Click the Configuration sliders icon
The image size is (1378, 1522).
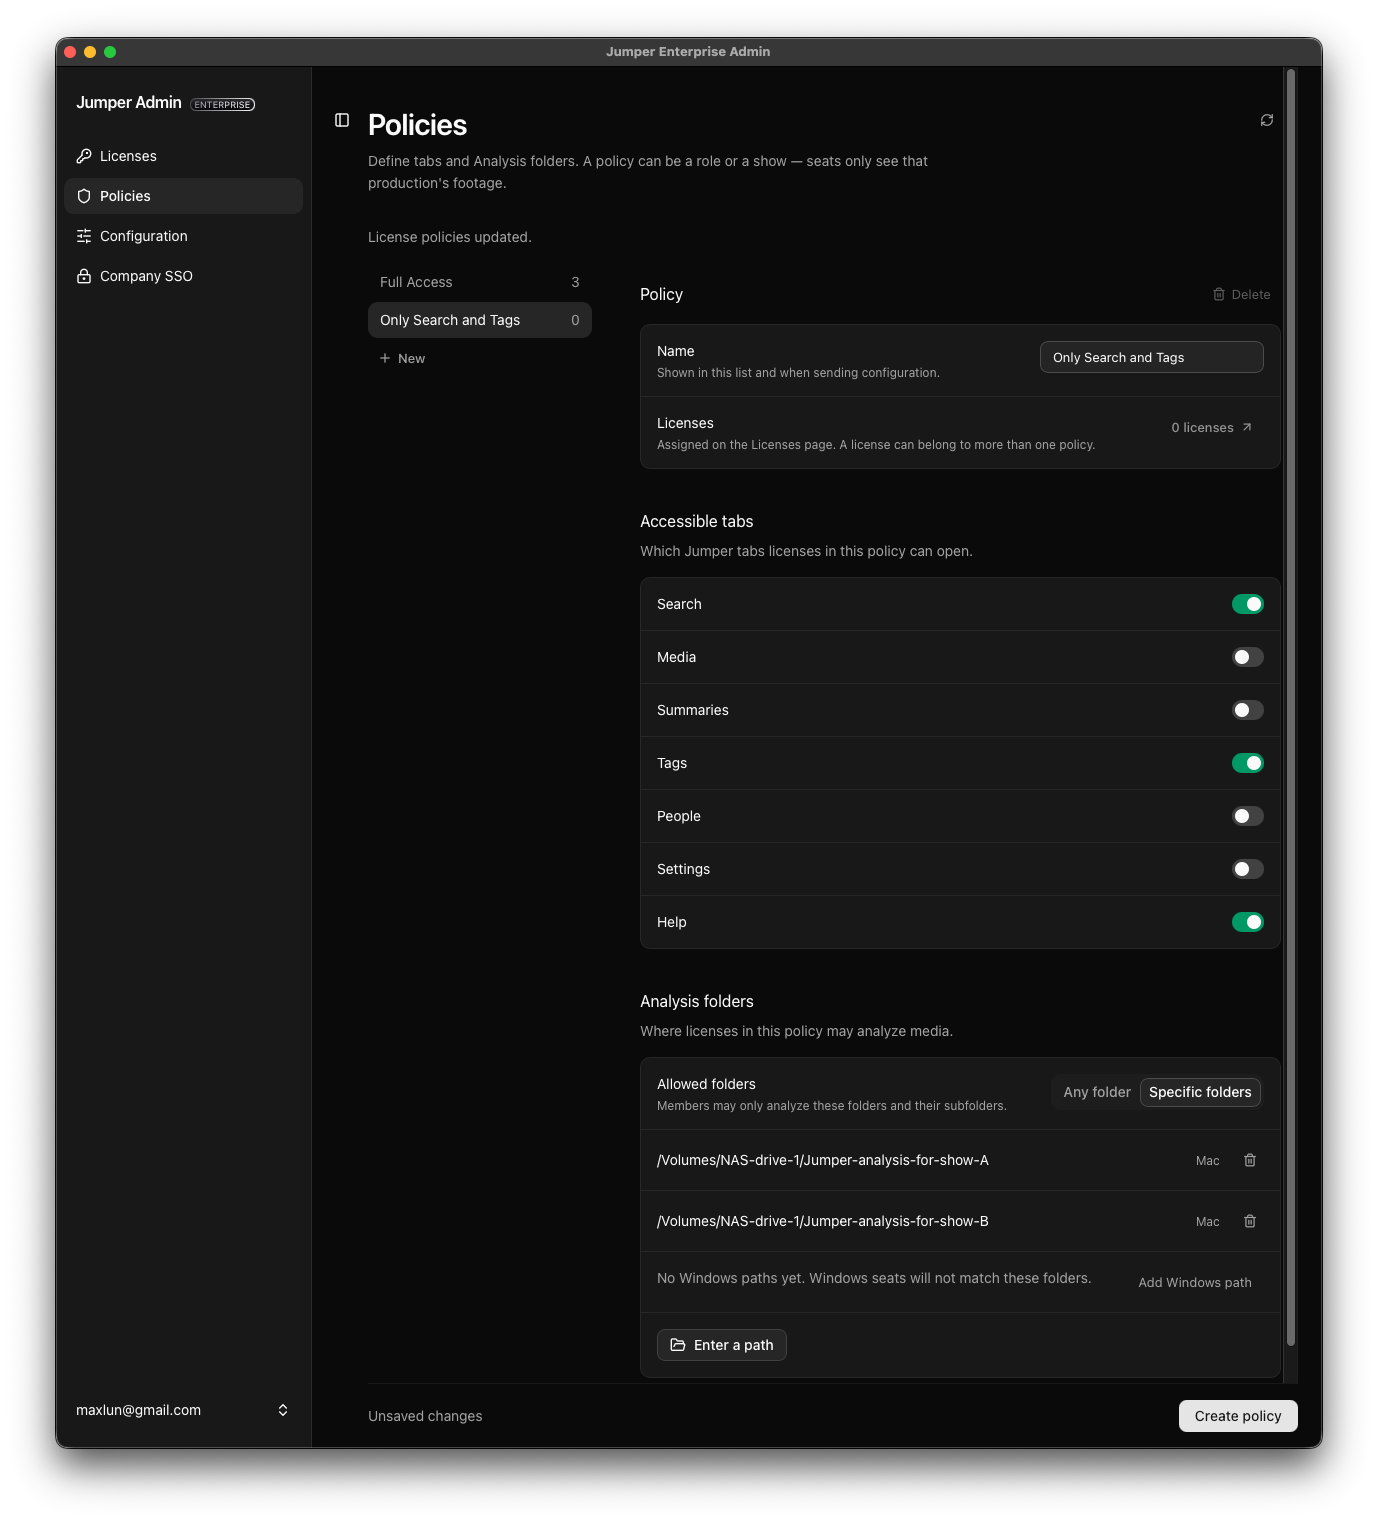84,236
